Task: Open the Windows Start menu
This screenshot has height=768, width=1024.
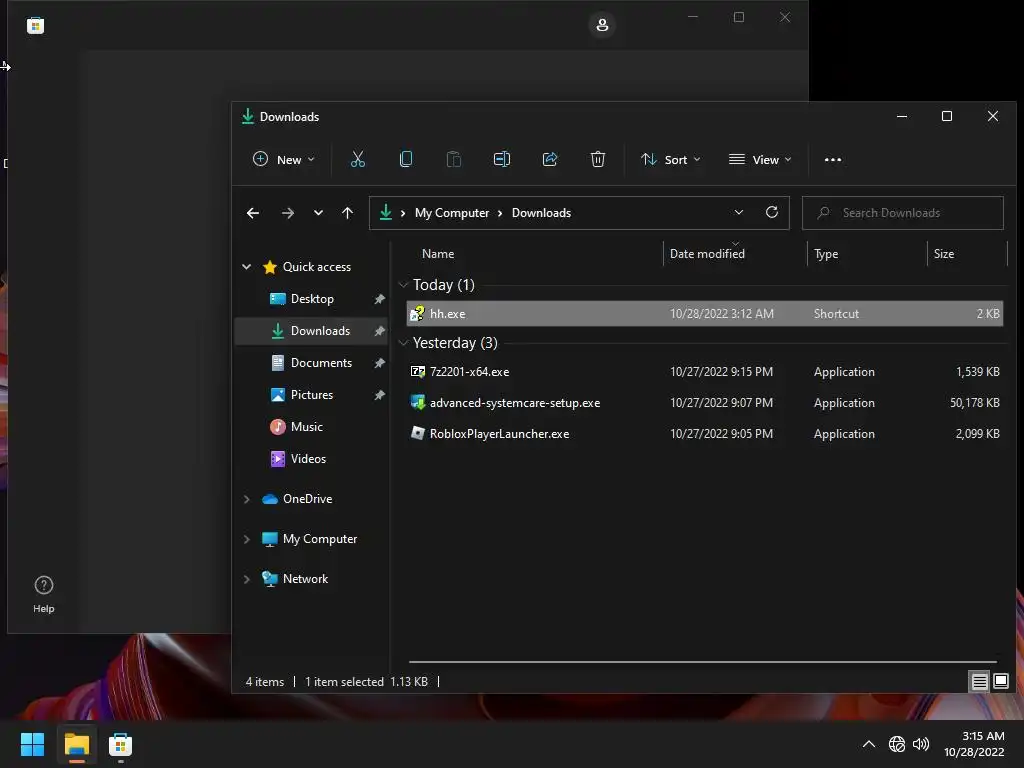Action: coord(32,744)
